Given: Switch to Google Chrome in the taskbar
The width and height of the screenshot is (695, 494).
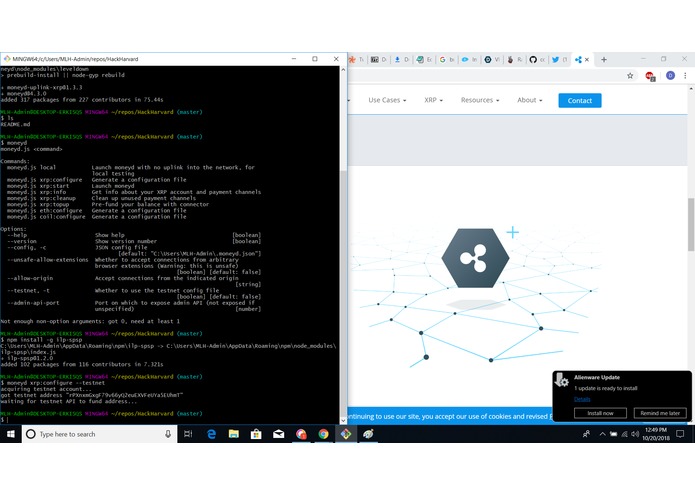Looking at the screenshot, I should tap(324, 434).
